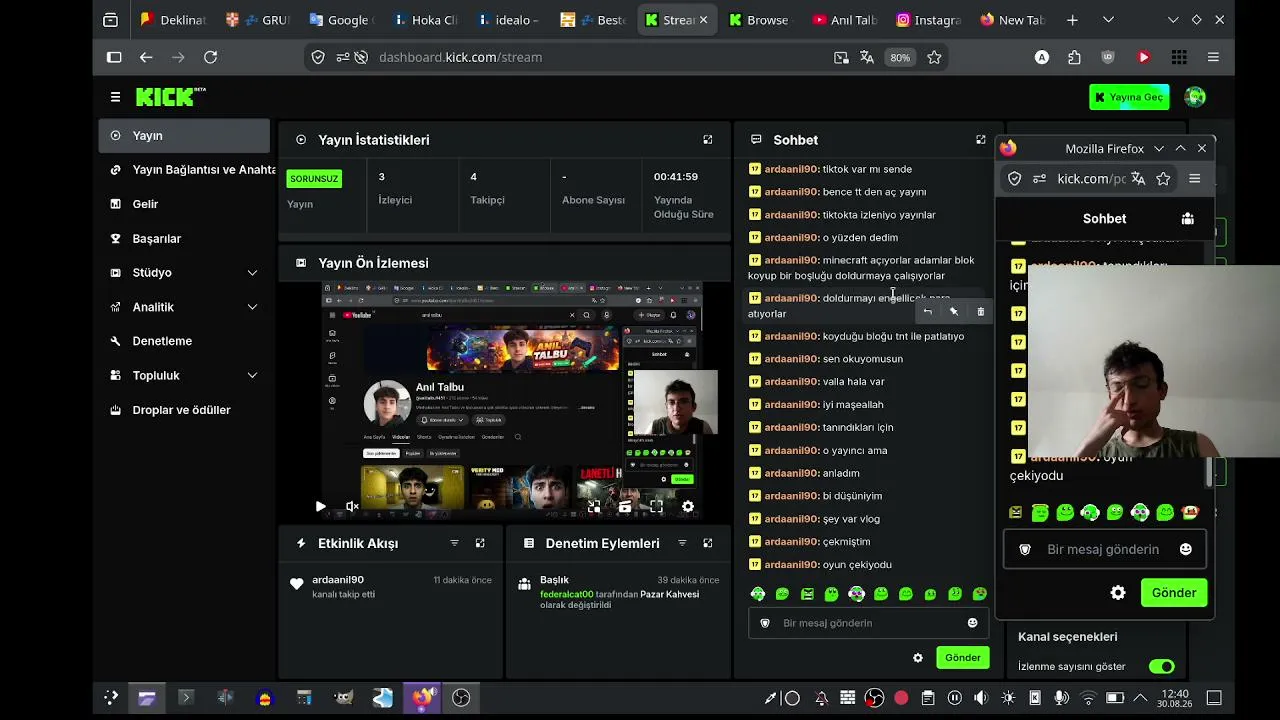Expand the Stüdyo sidebar section
The width and height of the screenshot is (1280, 720).
click(x=184, y=273)
